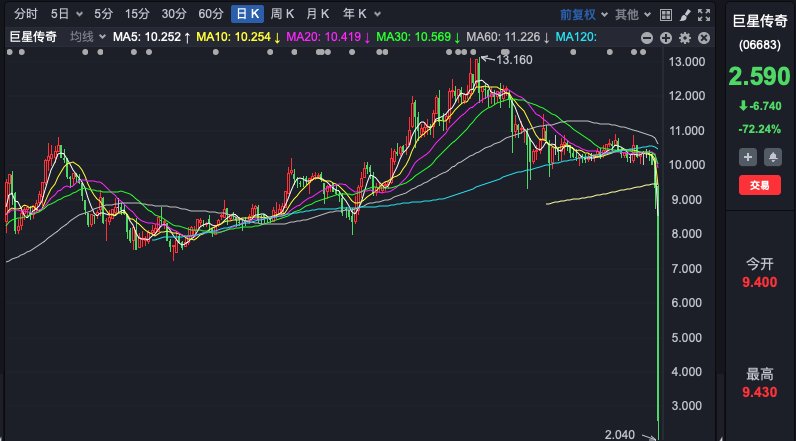Open moving average settings gear
The width and height of the screenshot is (796, 441).
pyautogui.click(x=685, y=38)
